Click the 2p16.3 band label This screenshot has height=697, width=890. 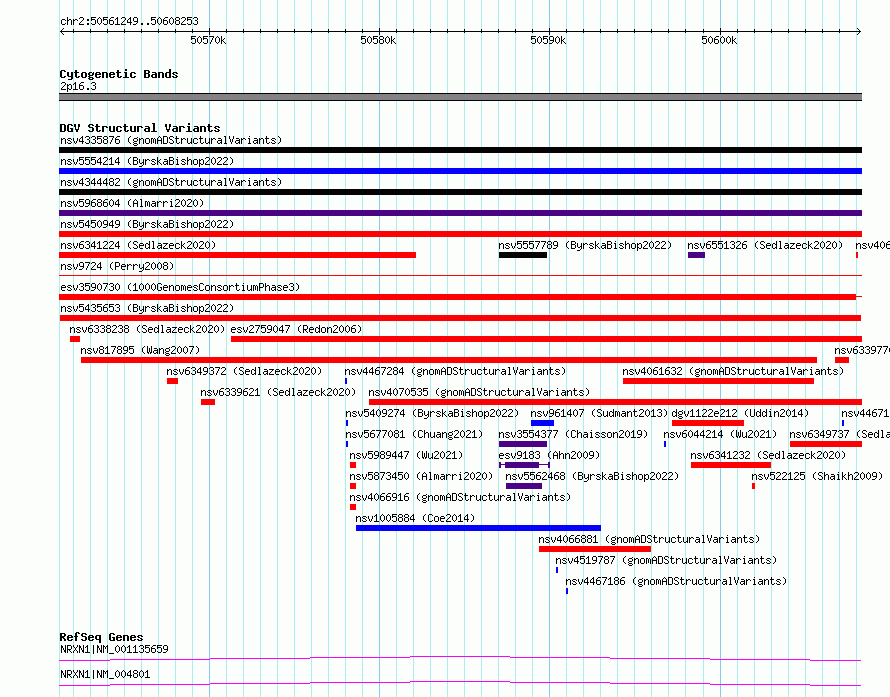(78, 86)
